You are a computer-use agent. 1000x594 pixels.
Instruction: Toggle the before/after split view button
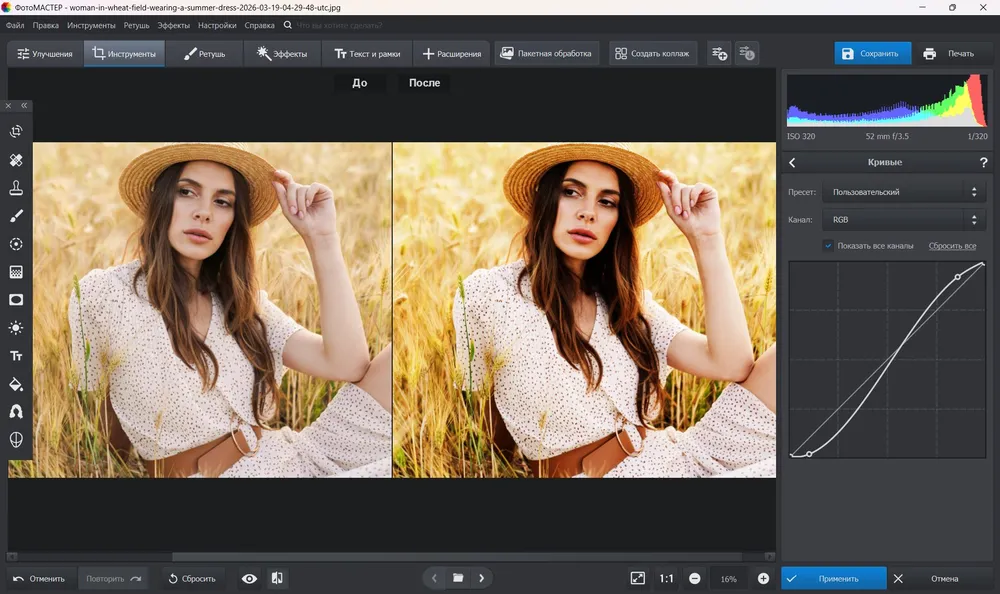click(x=277, y=579)
